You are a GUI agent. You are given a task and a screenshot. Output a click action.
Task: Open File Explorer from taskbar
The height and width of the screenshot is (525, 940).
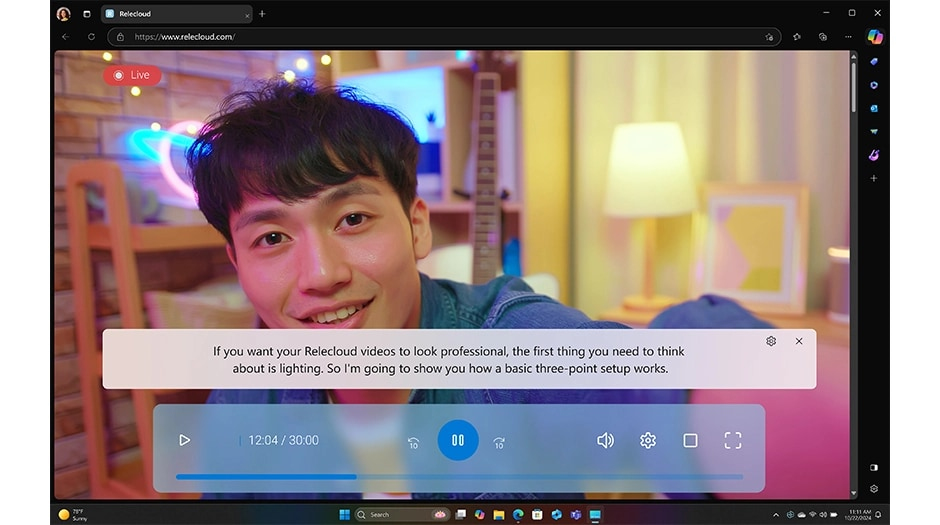(499, 515)
